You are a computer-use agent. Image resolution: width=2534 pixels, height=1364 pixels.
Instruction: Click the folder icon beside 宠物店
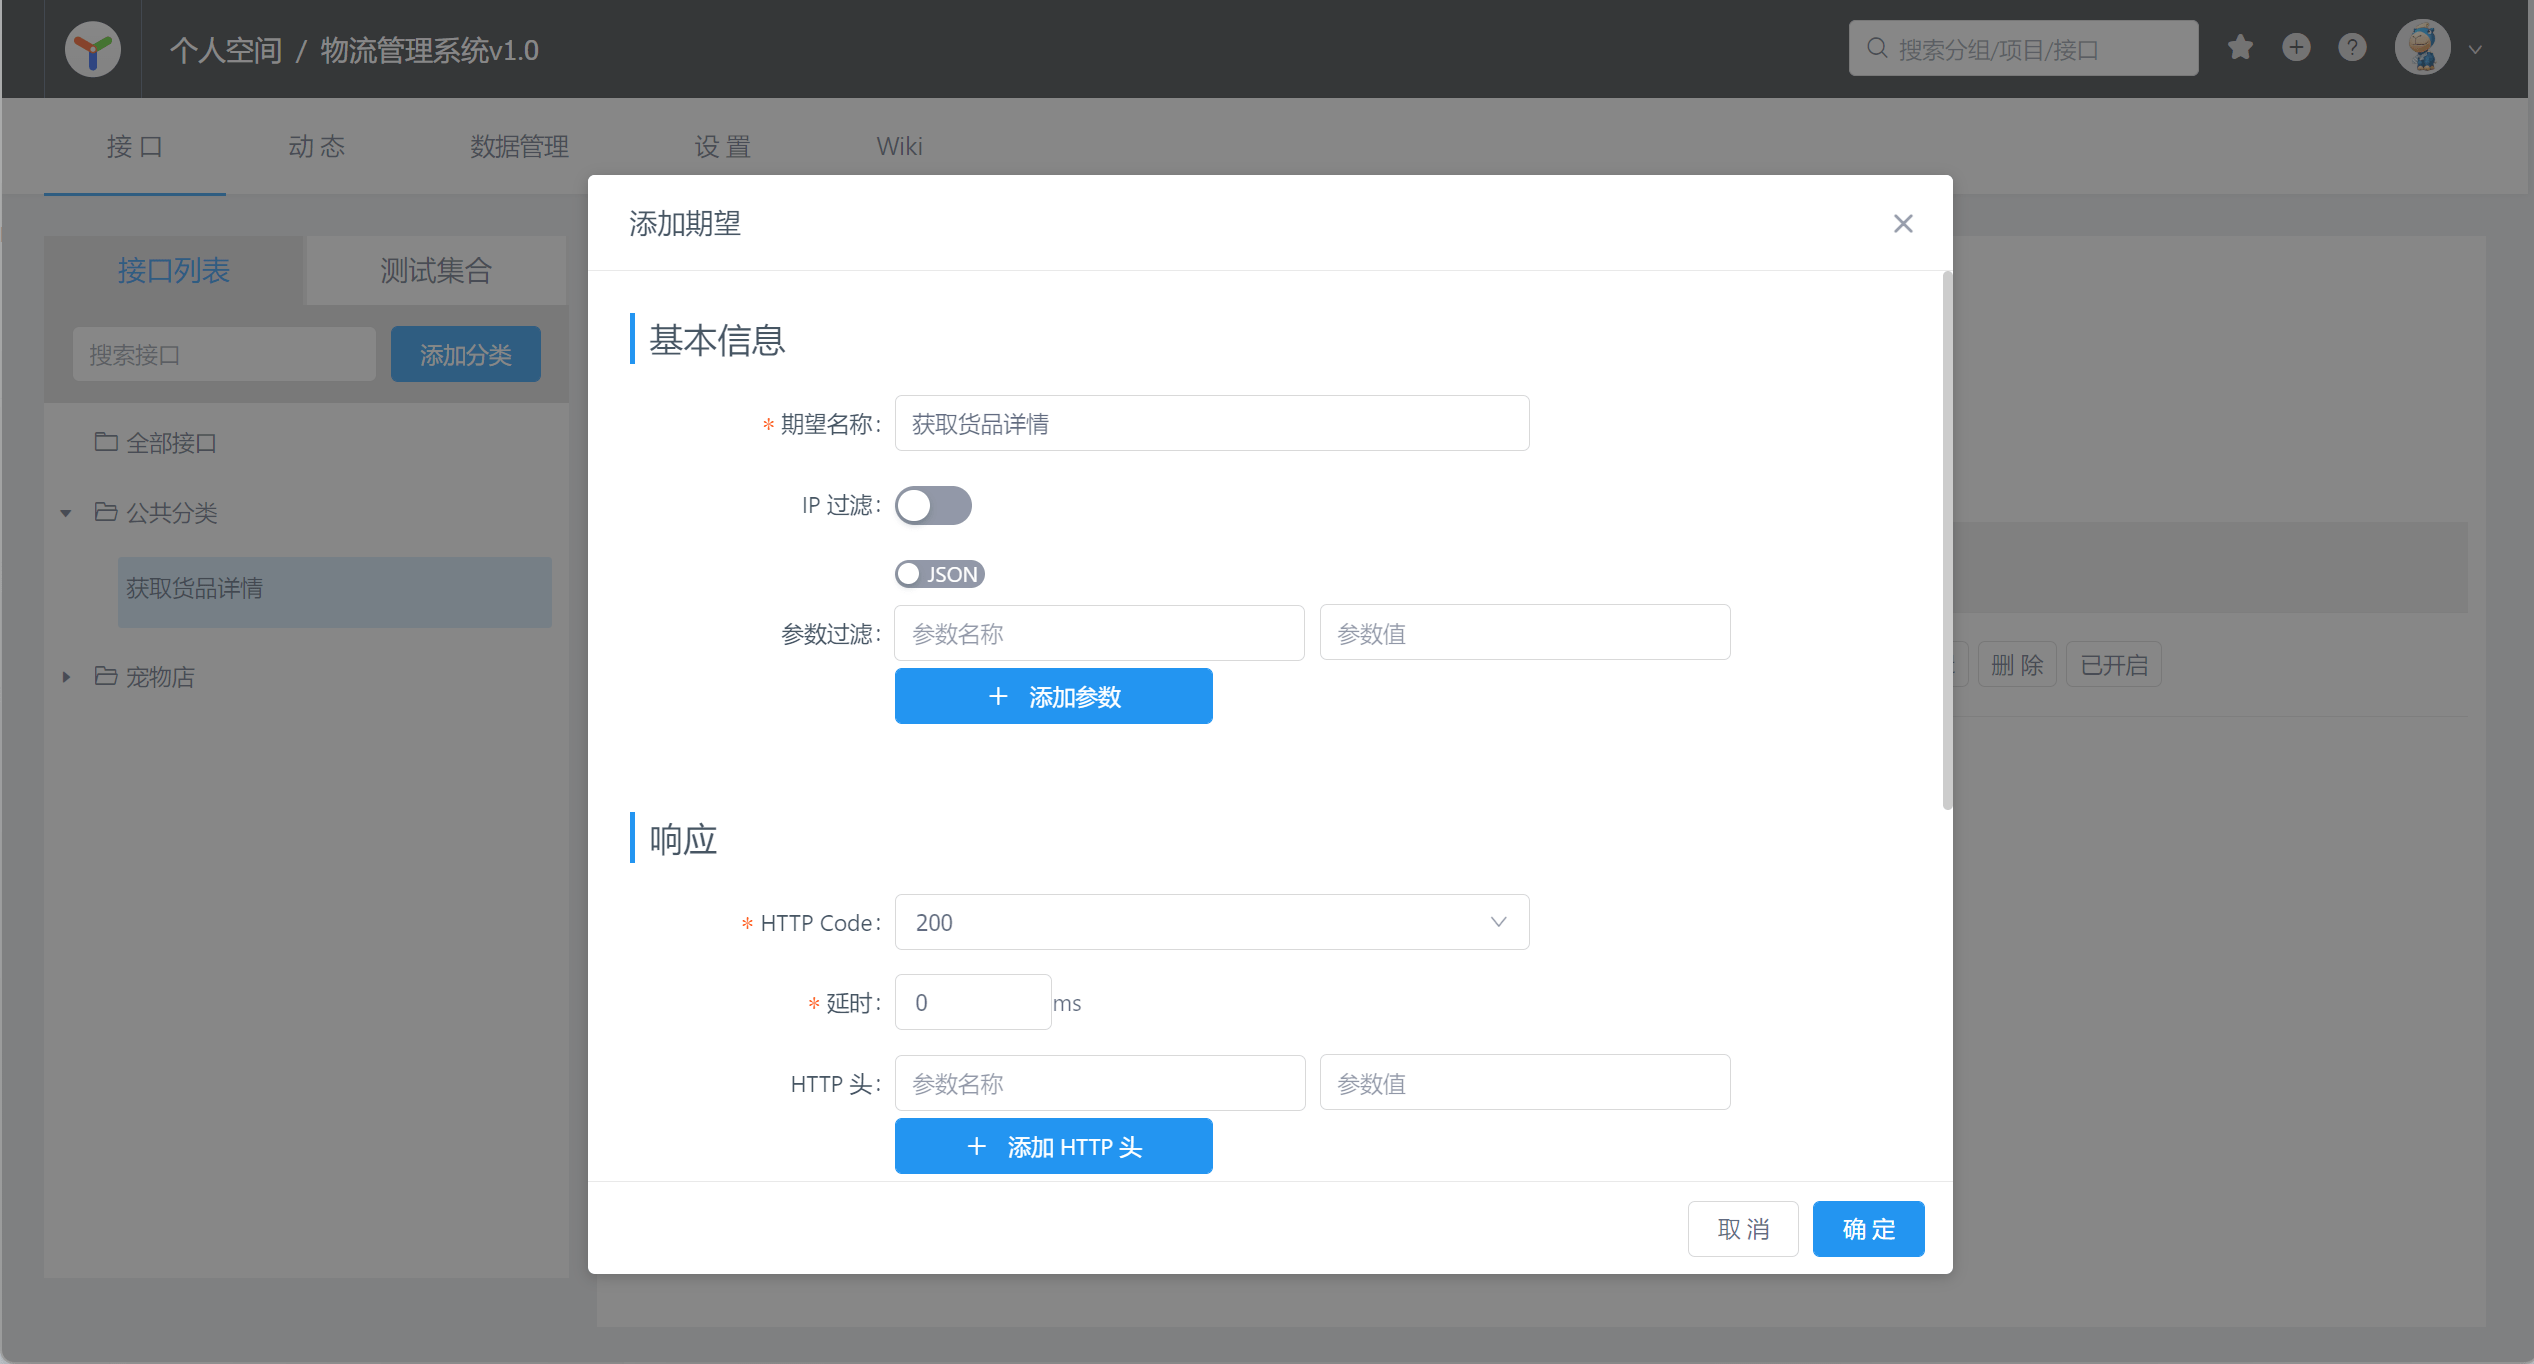(x=107, y=676)
